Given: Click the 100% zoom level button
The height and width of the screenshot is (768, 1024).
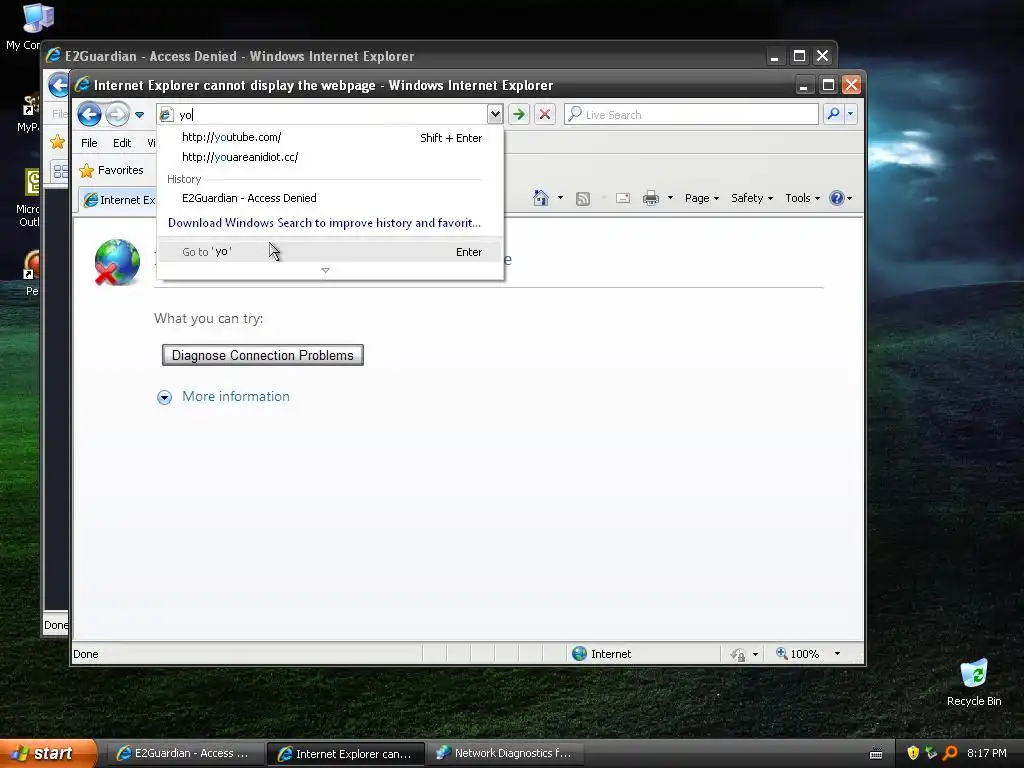Looking at the screenshot, I should (797, 654).
